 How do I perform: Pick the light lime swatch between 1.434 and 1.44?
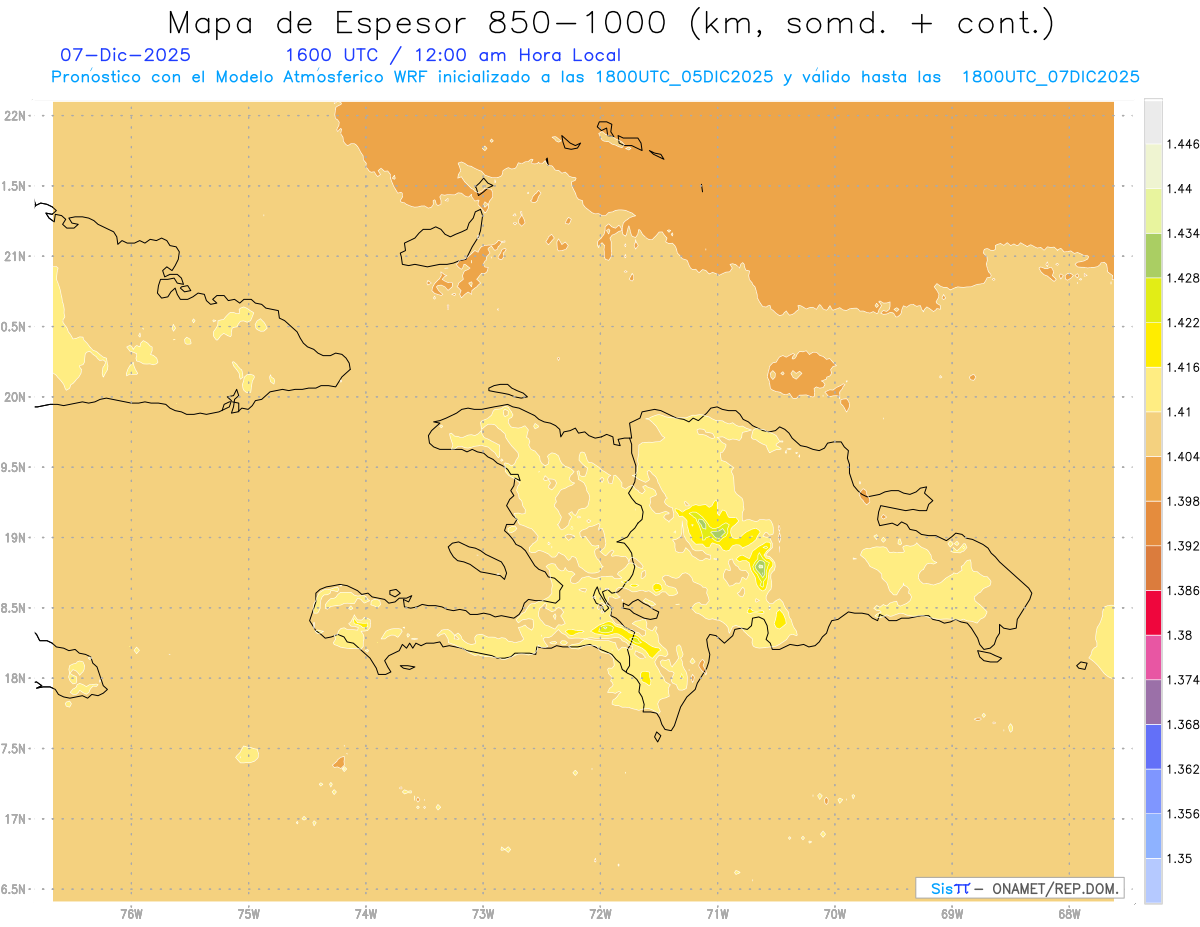1153,210
